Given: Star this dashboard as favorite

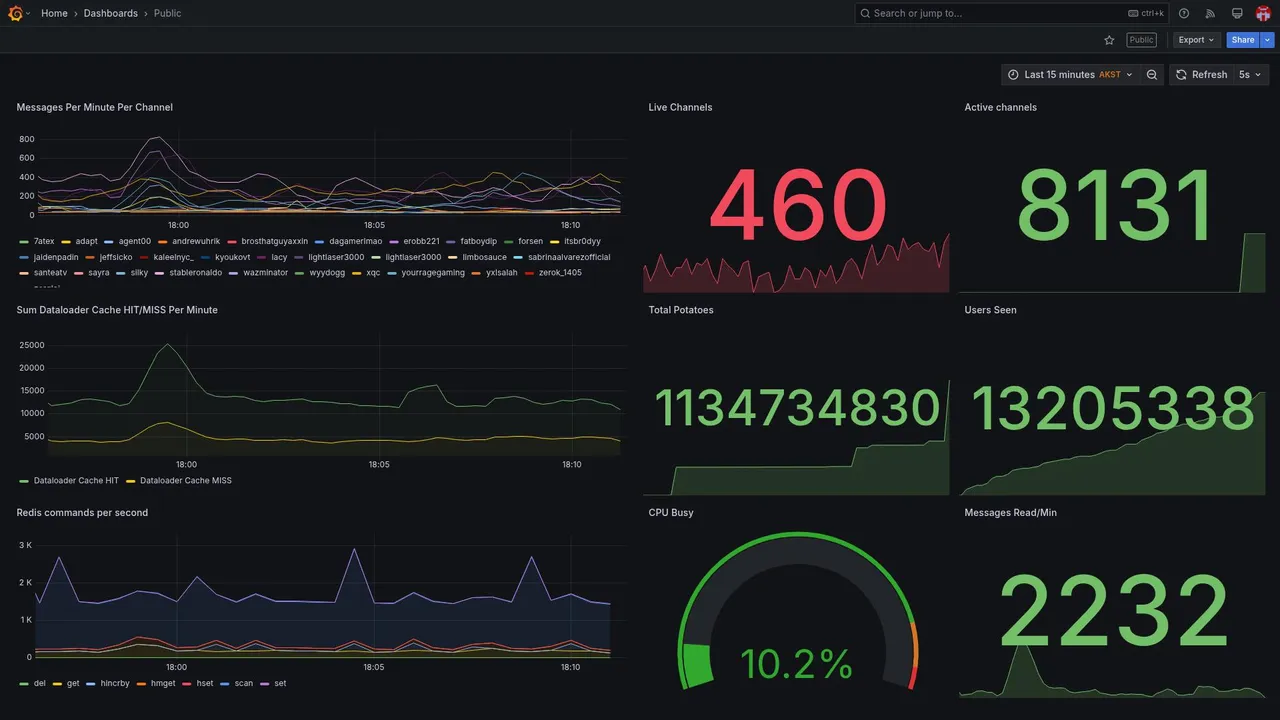Looking at the screenshot, I should [x=1109, y=40].
